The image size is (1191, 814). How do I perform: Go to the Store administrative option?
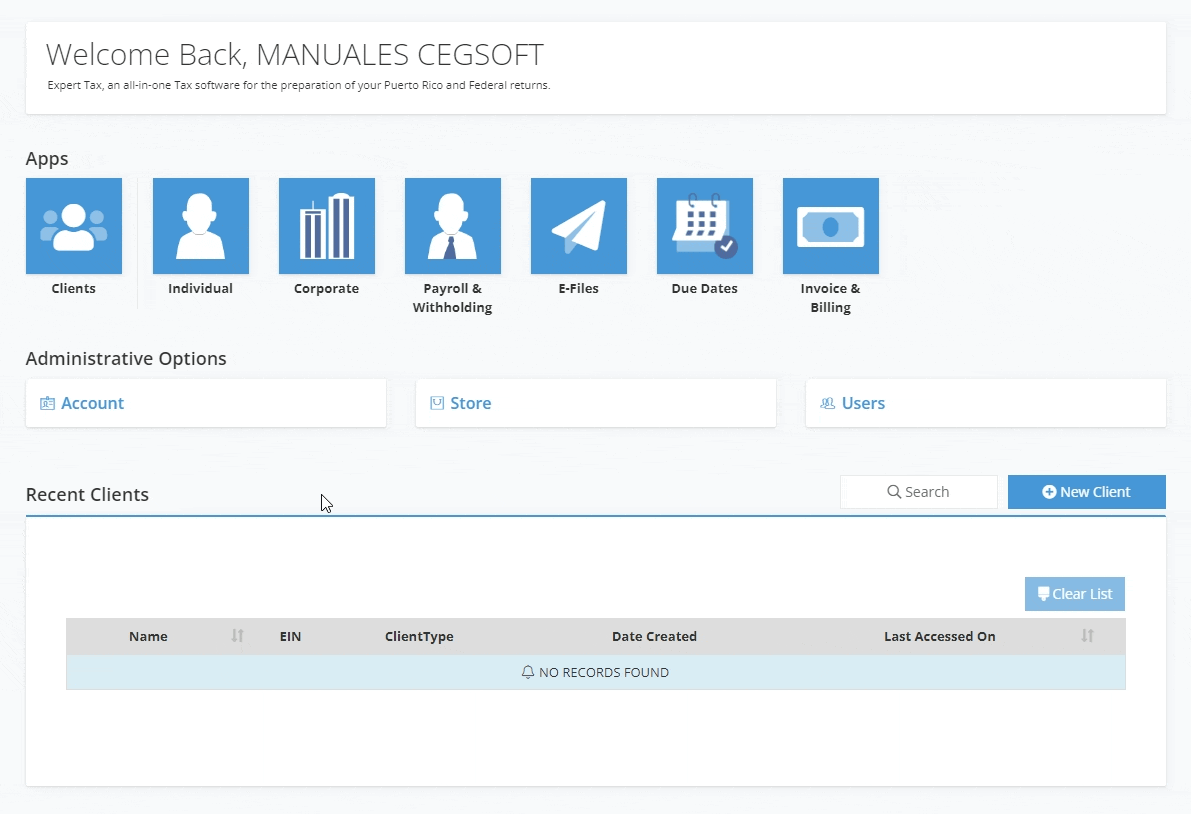pos(470,404)
